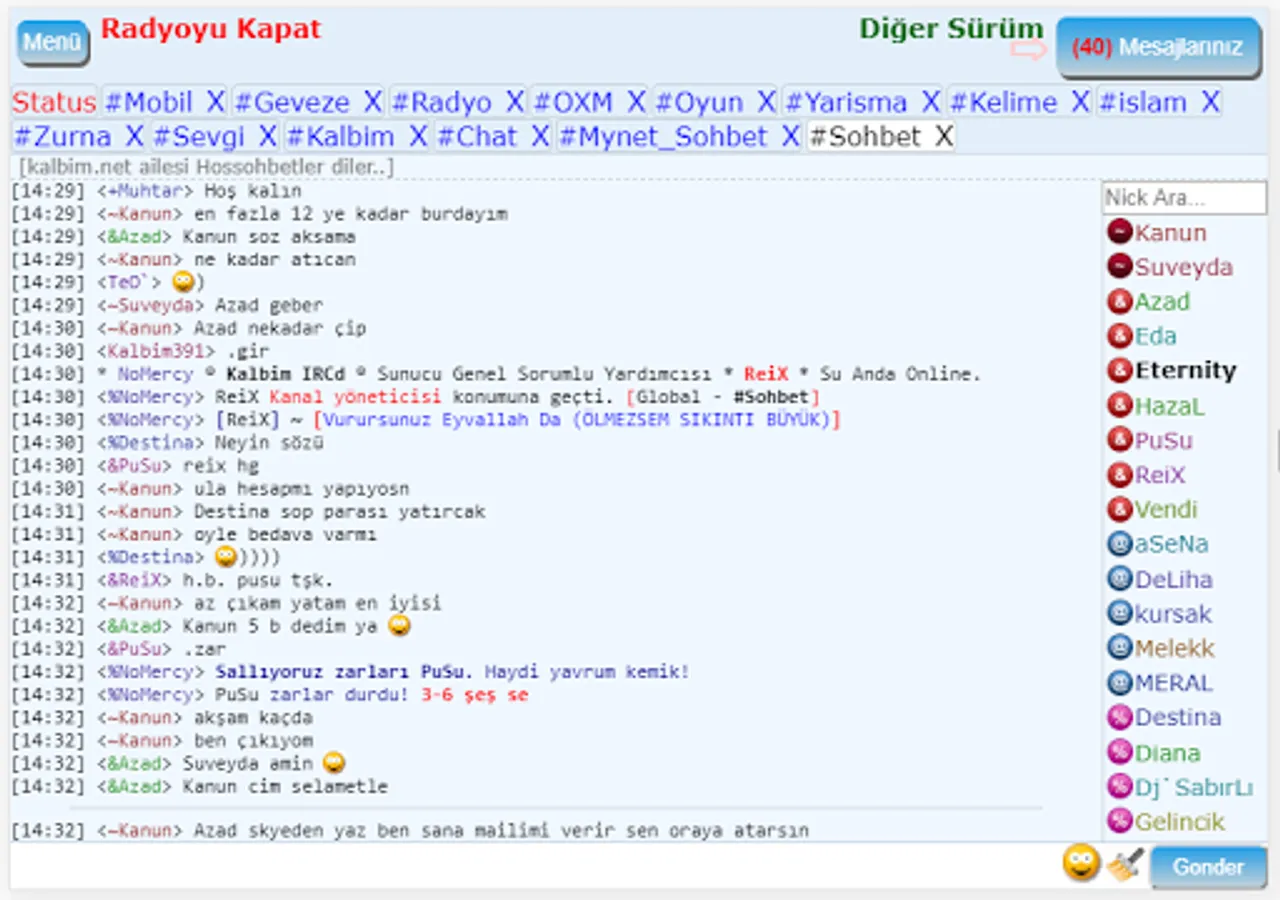Click the pink icon beside Destina
The height and width of the screenshot is (900, 1280).
pos(1119,717)
